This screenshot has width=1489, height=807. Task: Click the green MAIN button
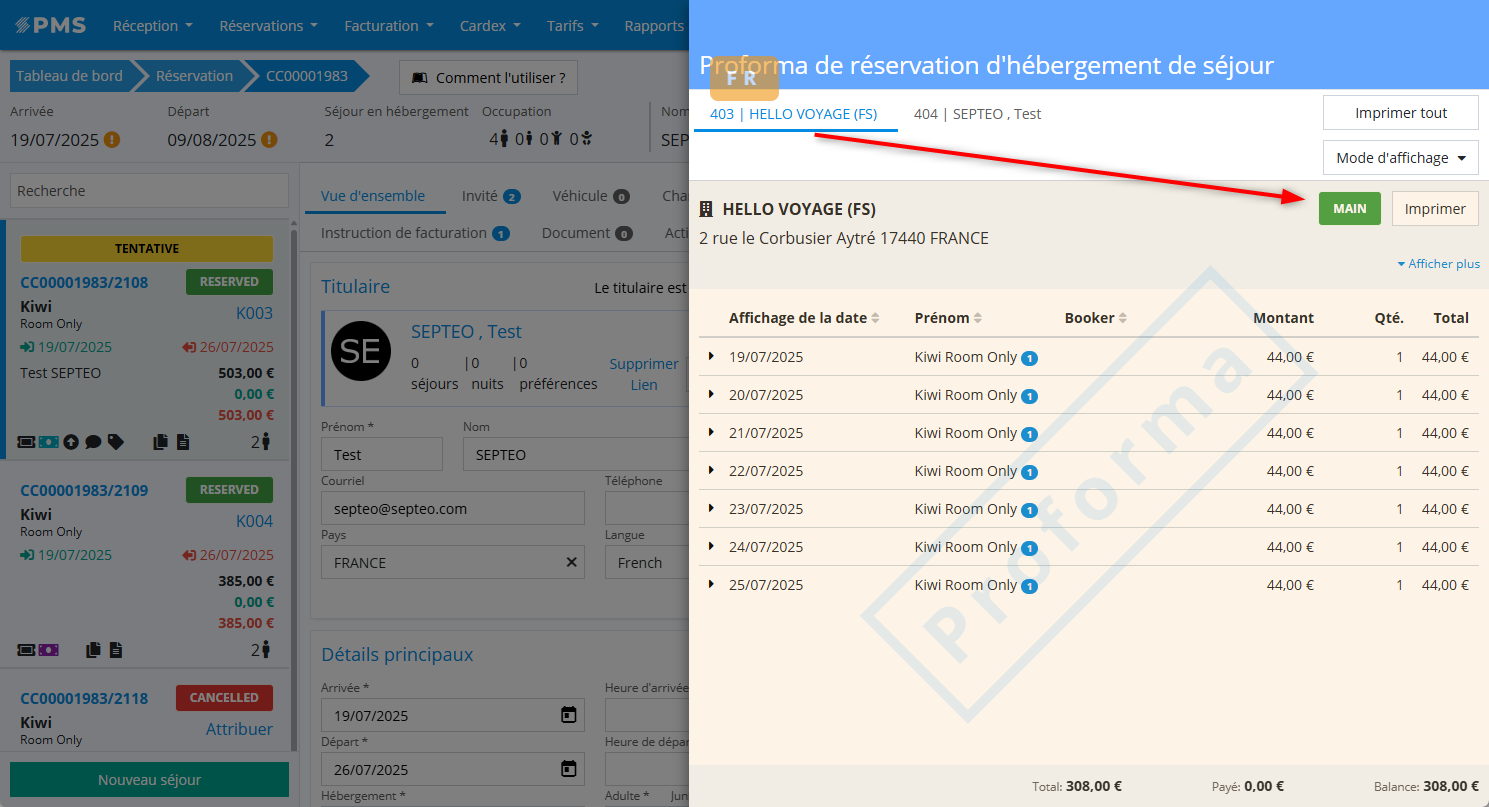tap(1349, 209)
